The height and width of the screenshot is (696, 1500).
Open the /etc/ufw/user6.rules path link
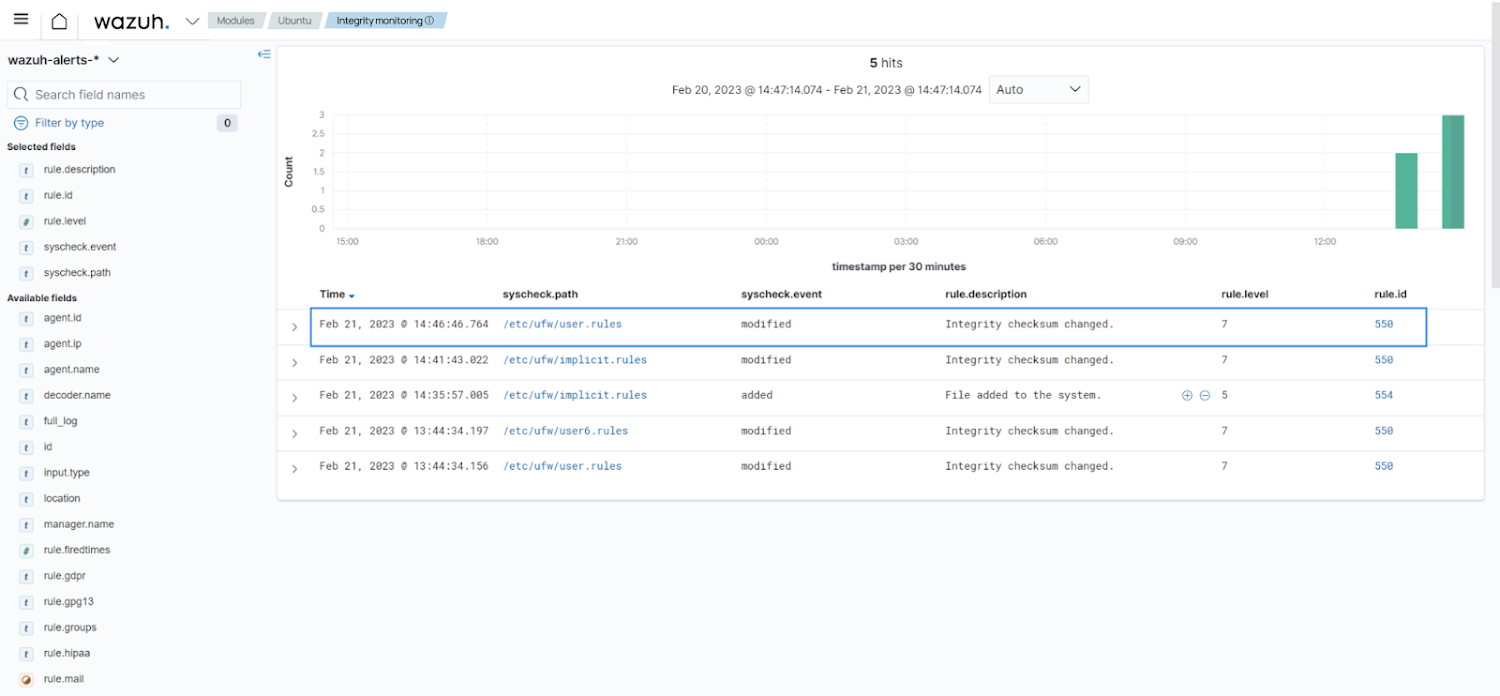tap(565, 431)
